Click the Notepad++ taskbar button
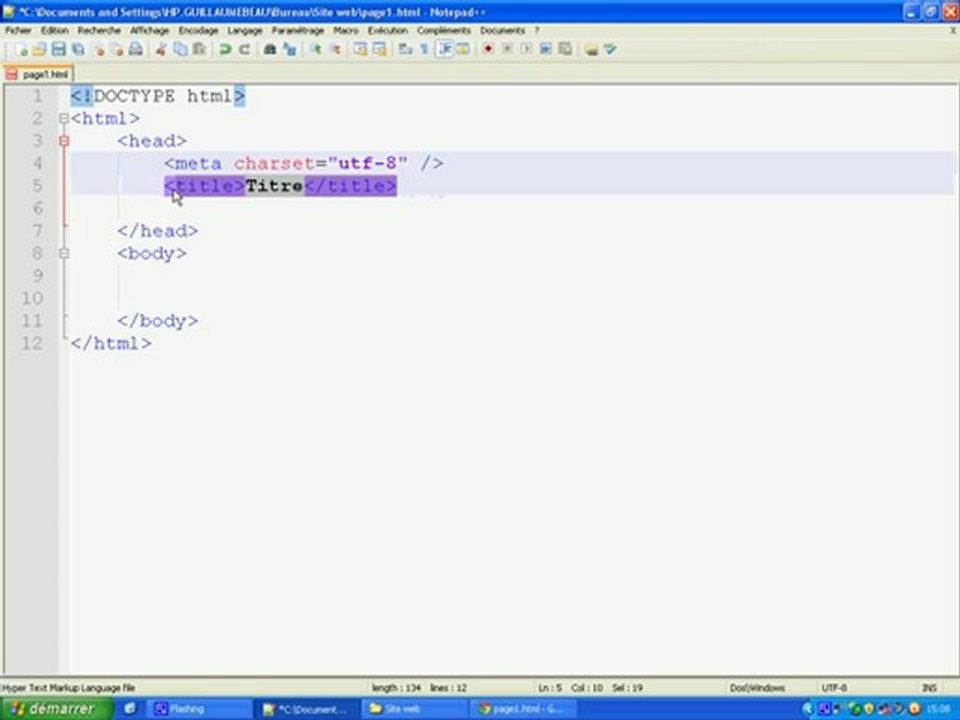The width and height of the screenshot is (960, 720). (307, 709)
